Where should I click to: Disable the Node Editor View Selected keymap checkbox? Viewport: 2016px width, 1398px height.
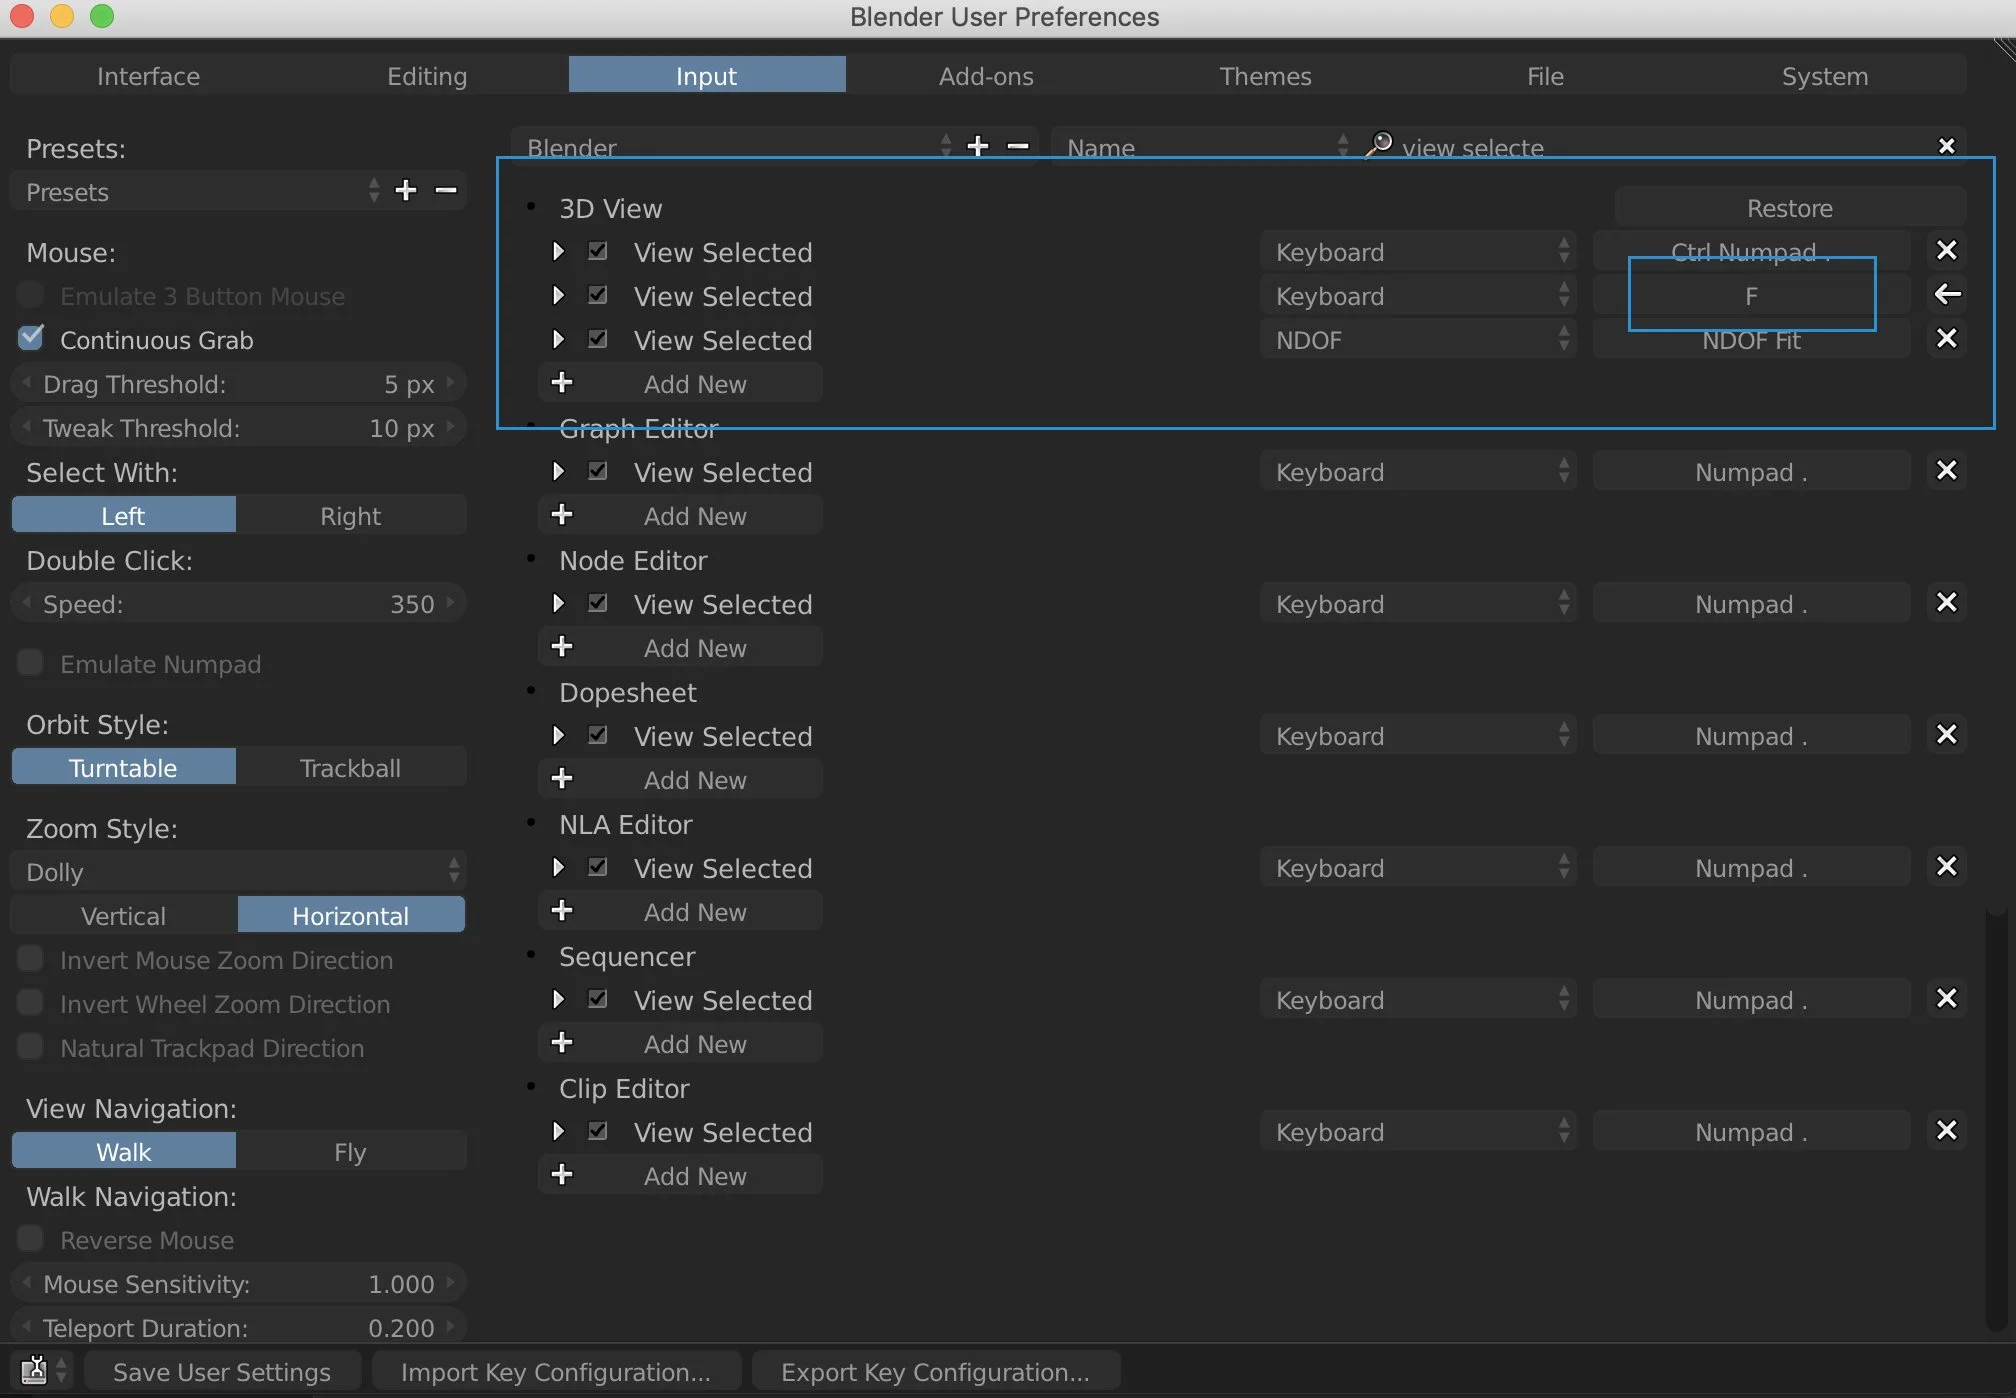598,603
